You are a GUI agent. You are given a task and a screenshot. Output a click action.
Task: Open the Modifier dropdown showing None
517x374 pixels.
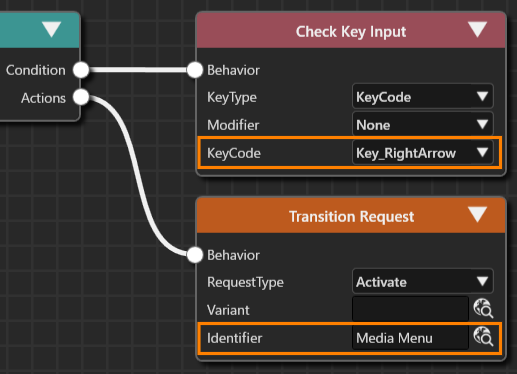click(x=423, y=125)
